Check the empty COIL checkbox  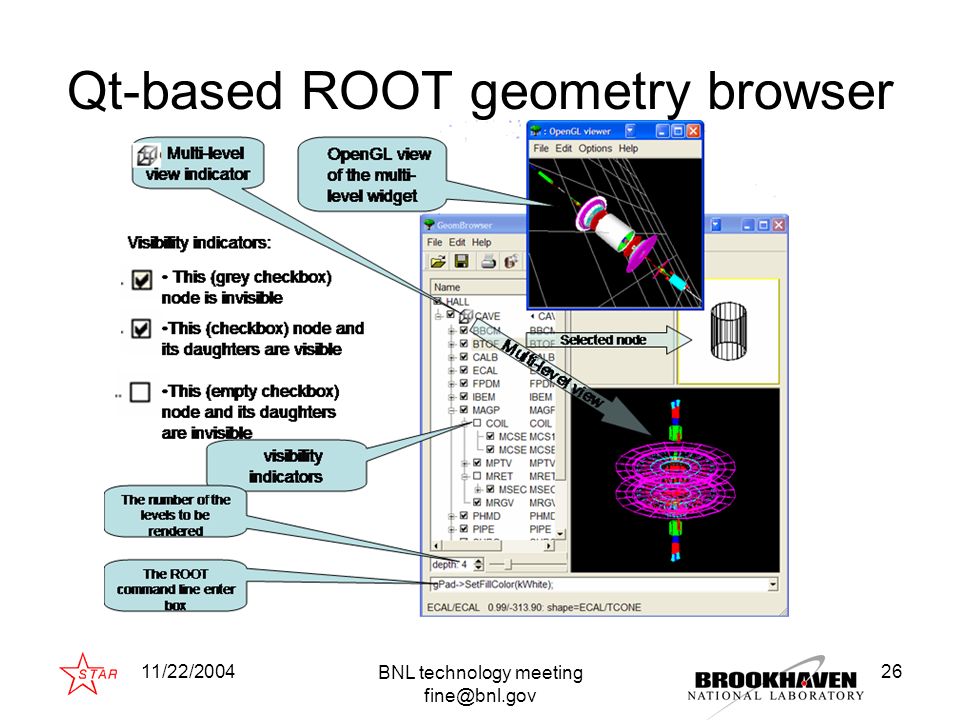[x=477, y=423]
